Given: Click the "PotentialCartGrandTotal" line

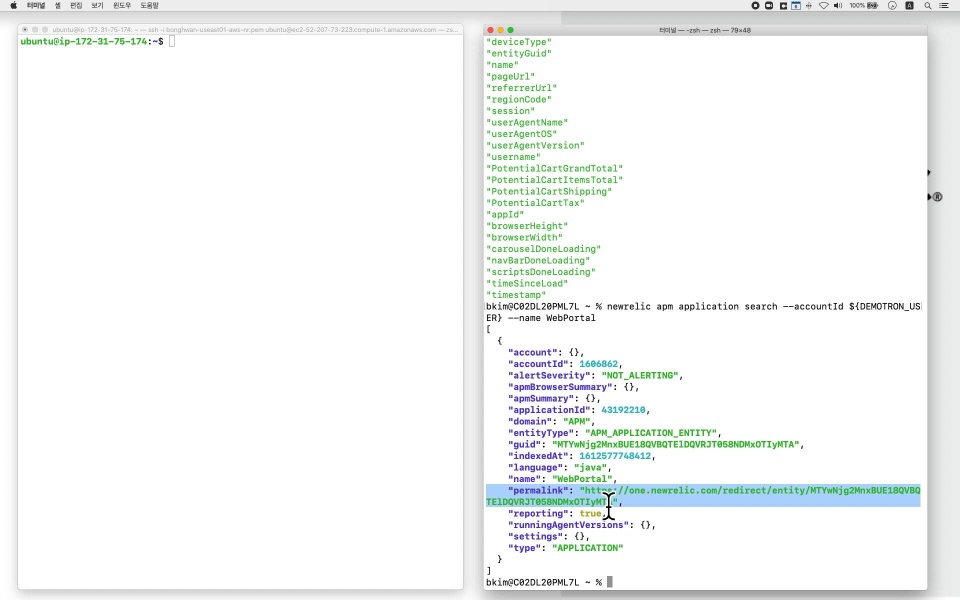Looking at the screenshot, I should click(555, 168).
